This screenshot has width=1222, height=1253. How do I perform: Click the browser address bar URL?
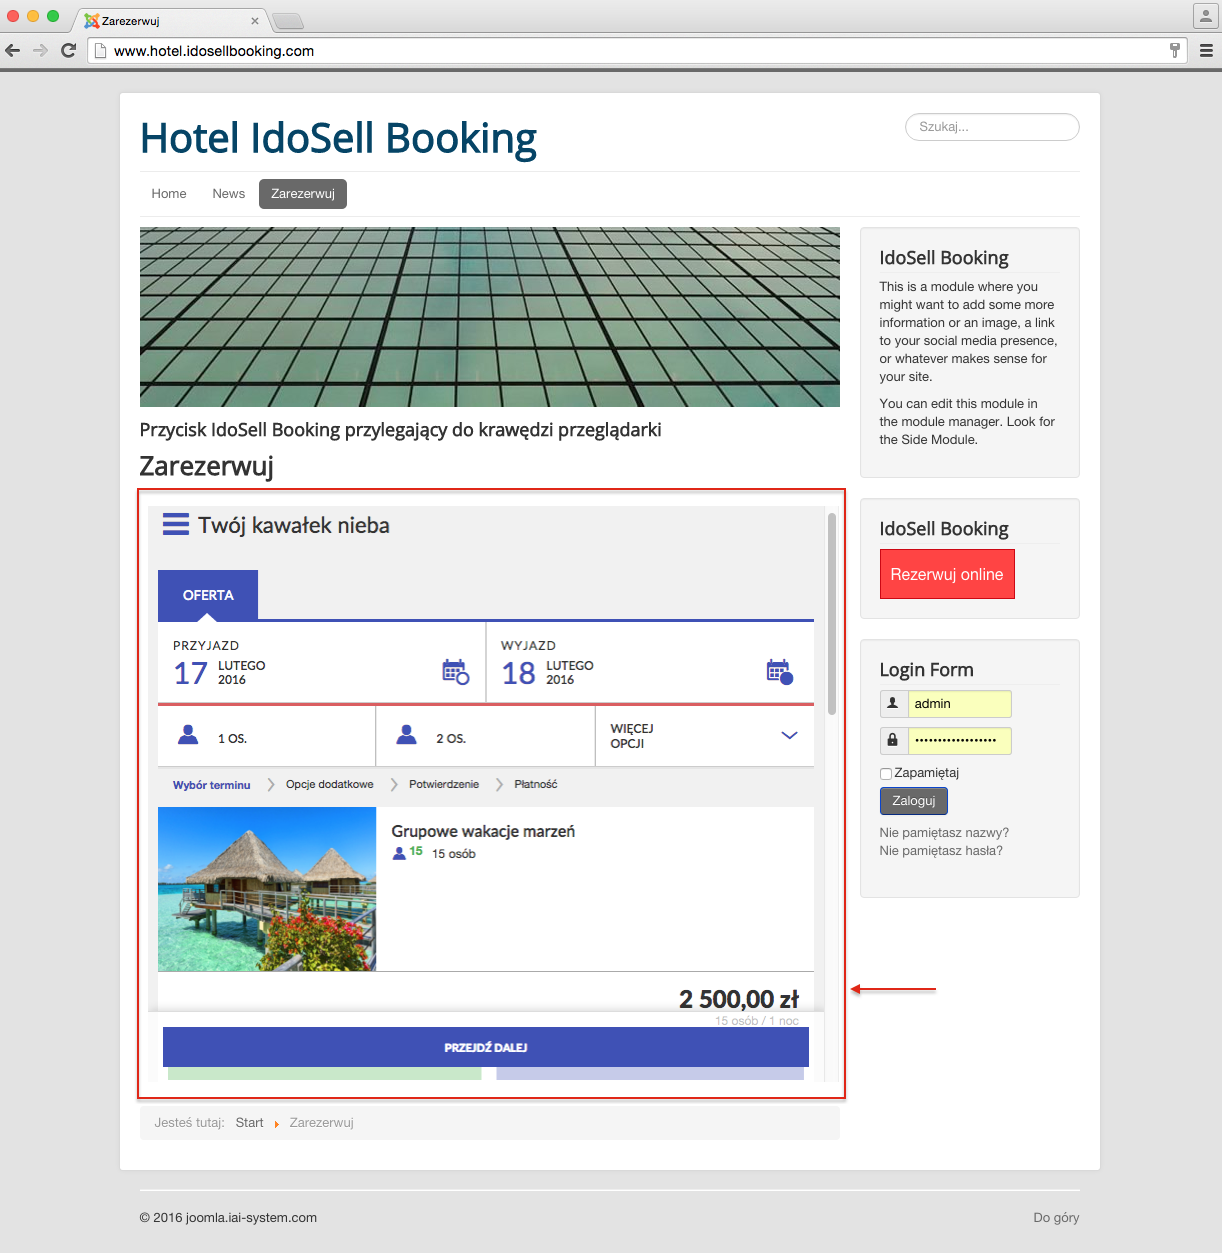tap(214, 51)
